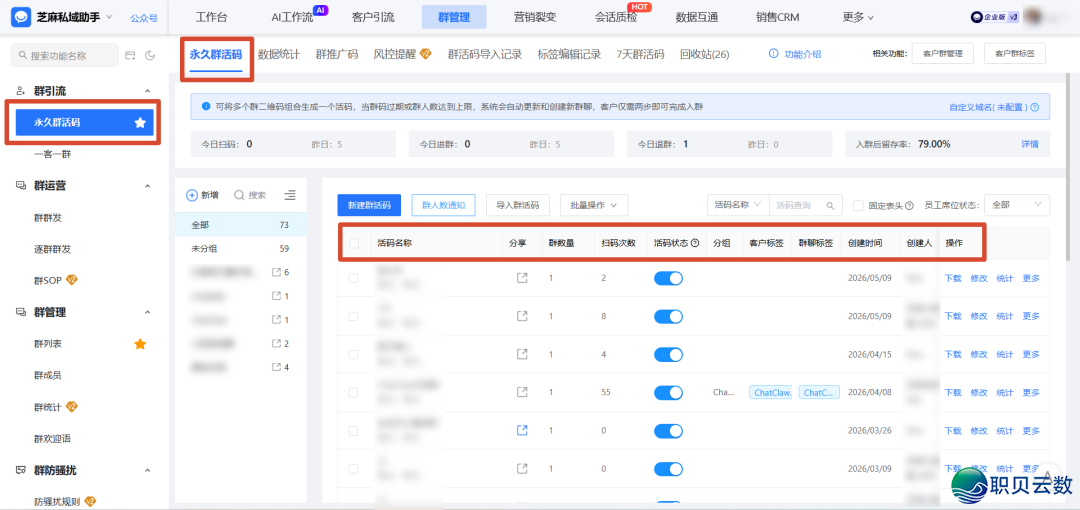Select the 未分组 59 group

(x=240, y=249)
